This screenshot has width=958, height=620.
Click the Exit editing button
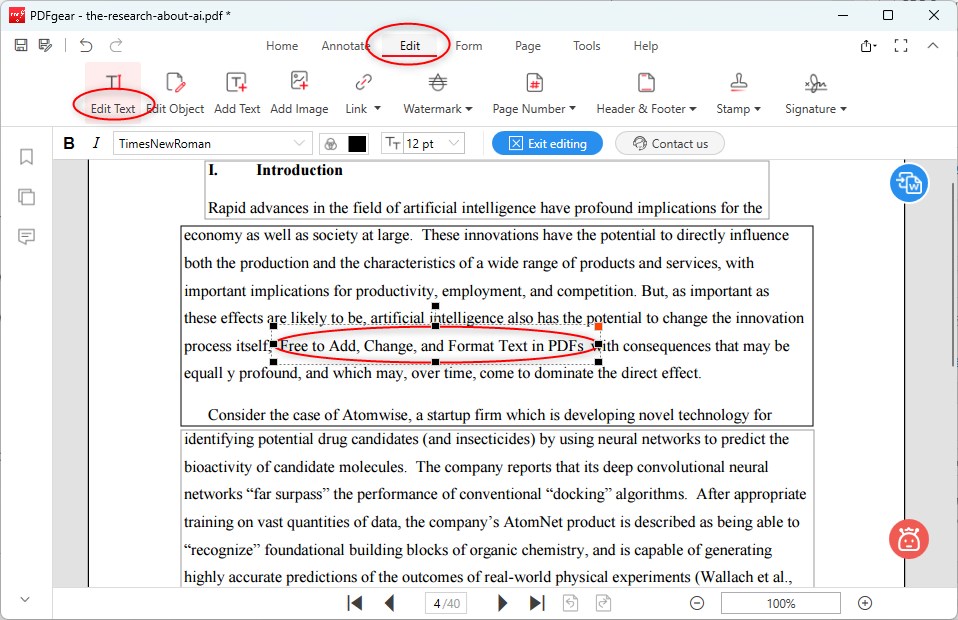(x=547, y=142)
